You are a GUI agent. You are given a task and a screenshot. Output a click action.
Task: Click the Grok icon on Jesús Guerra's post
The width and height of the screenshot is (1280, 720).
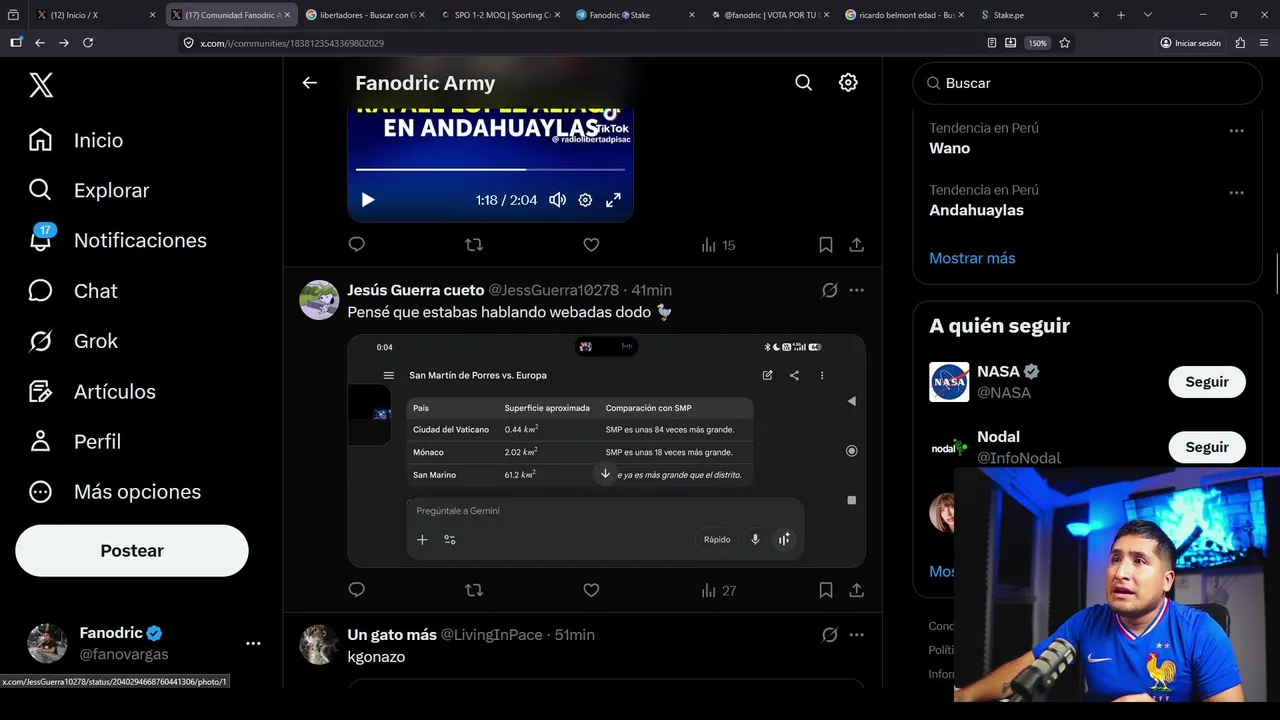tap(829, 290)
